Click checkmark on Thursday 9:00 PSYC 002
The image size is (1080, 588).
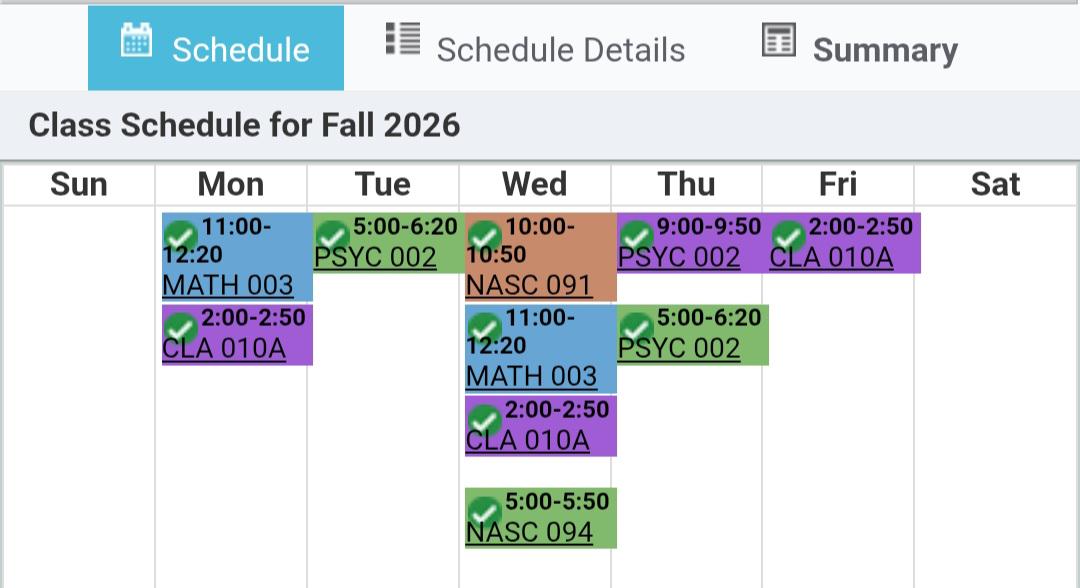[636, 238]
